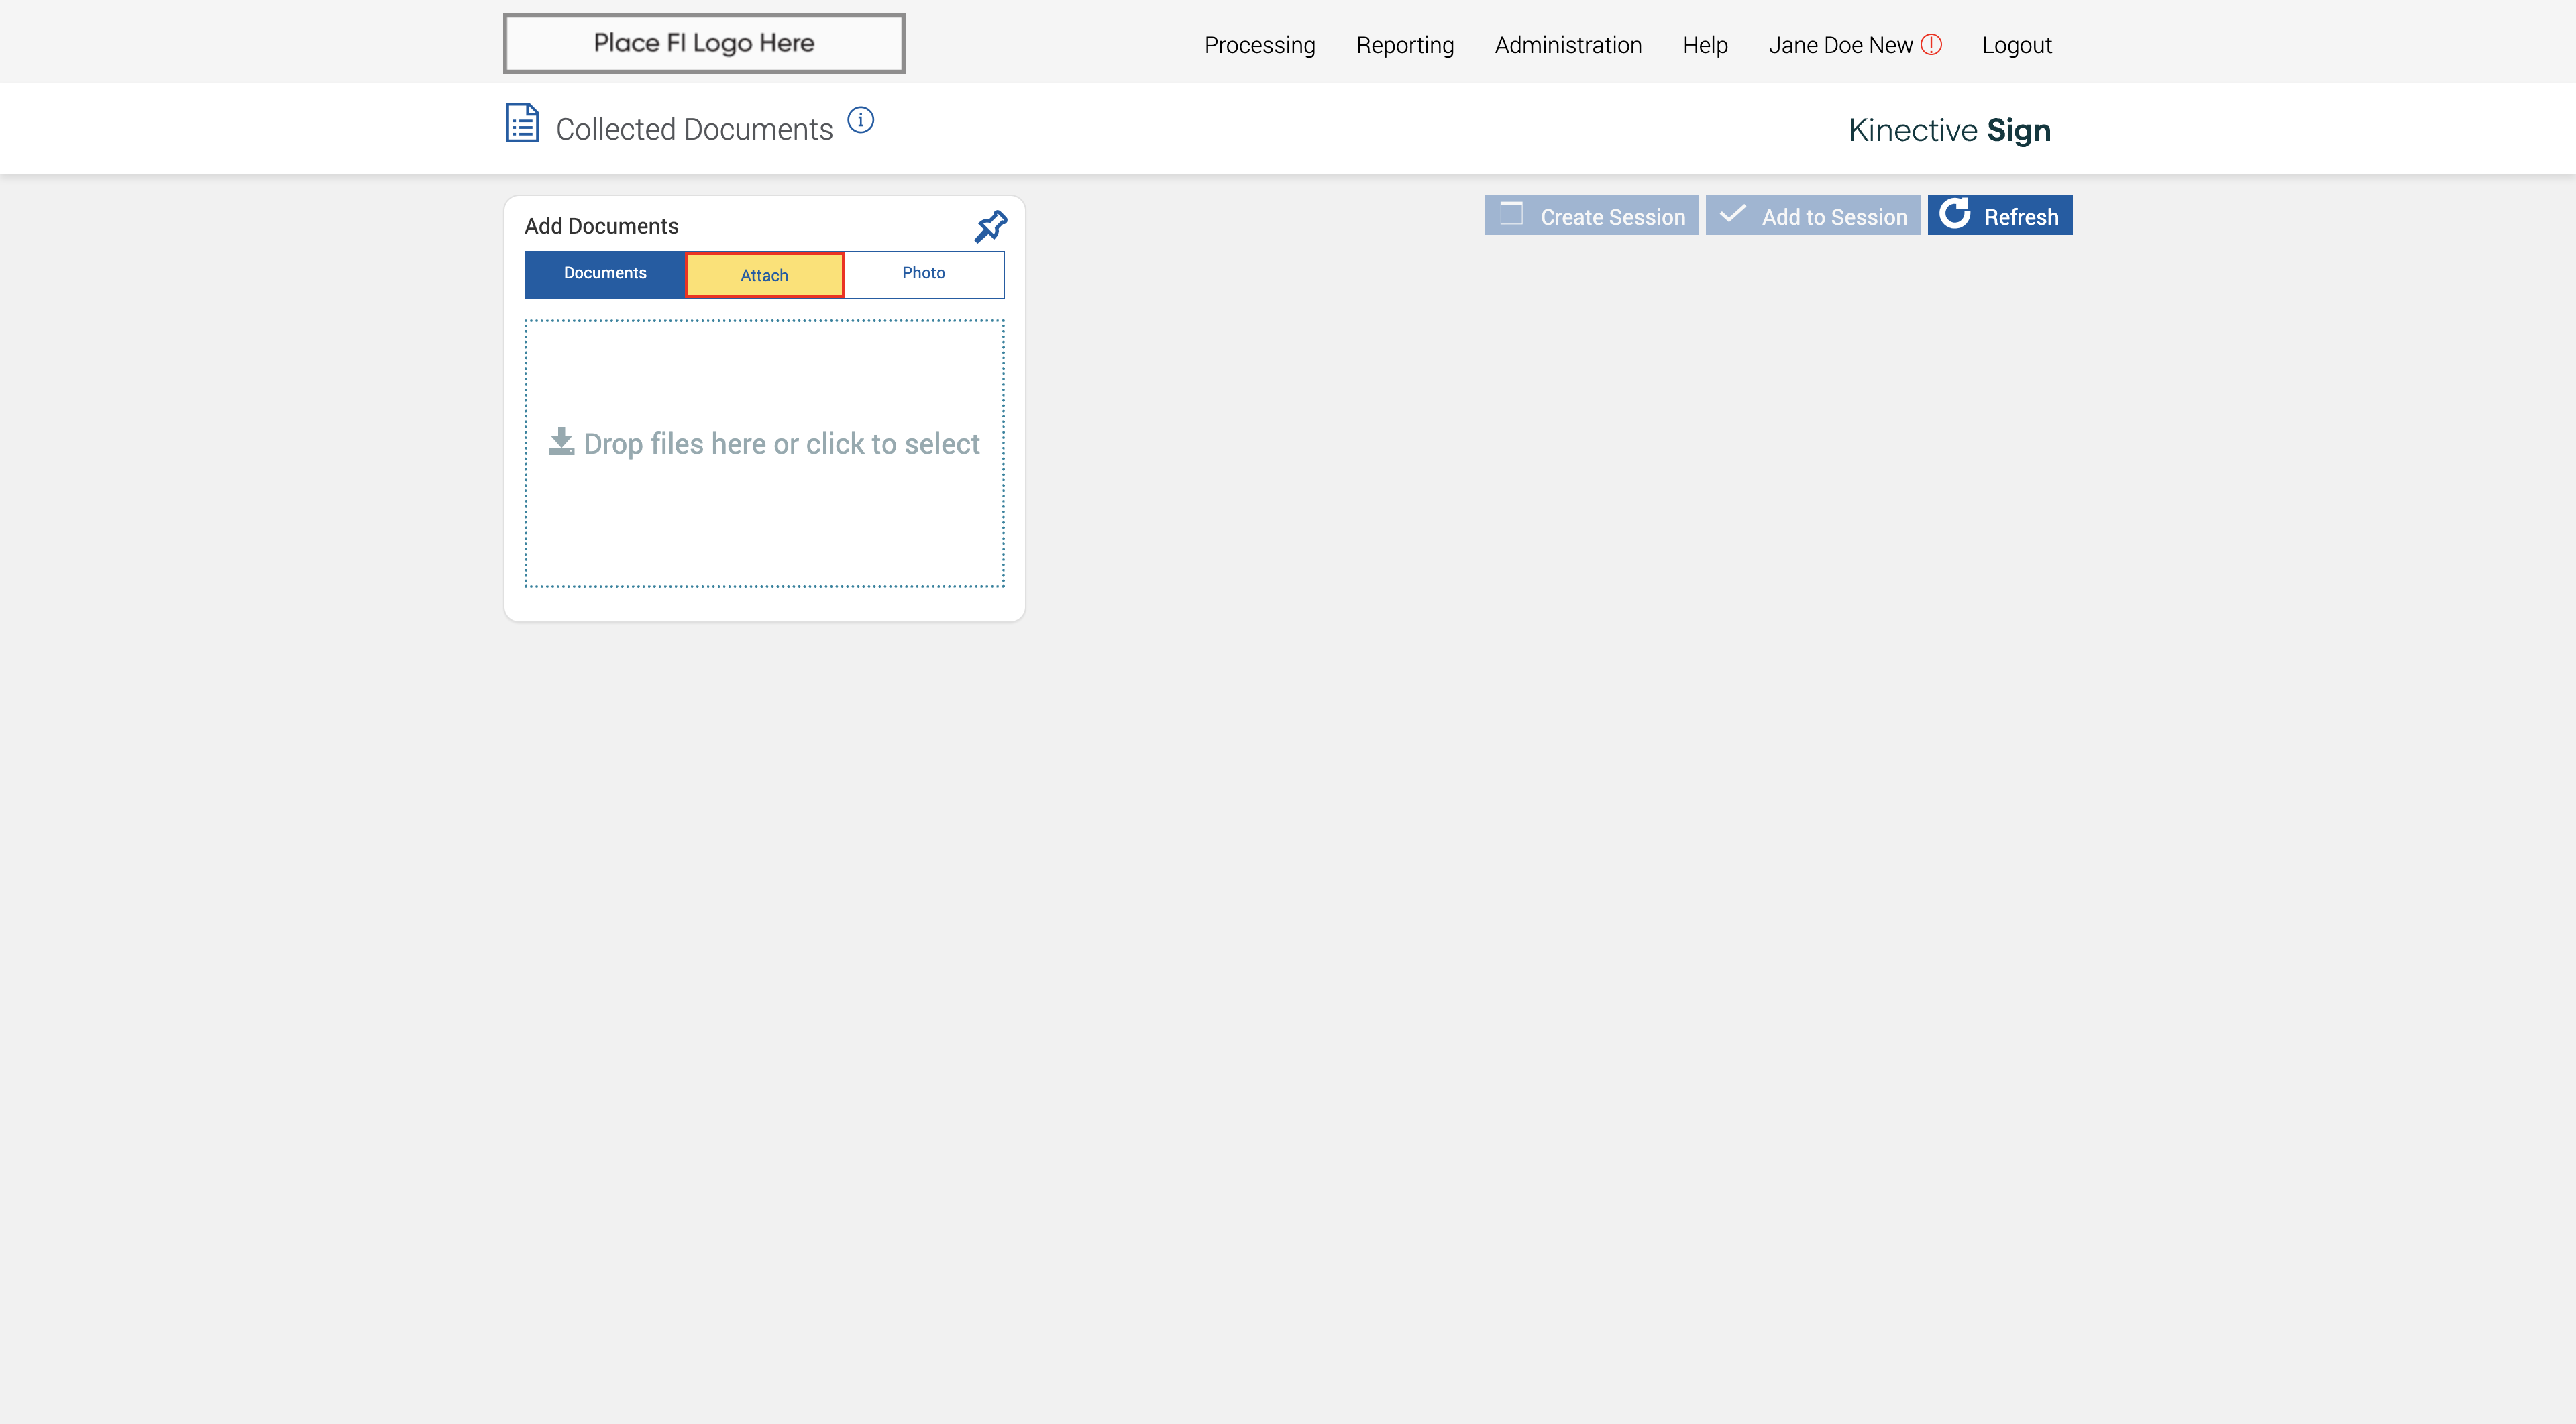This screenshot has height=1424, width=2576.
Task: Click the pin icon in Add Documents
Action: (990, 227)
